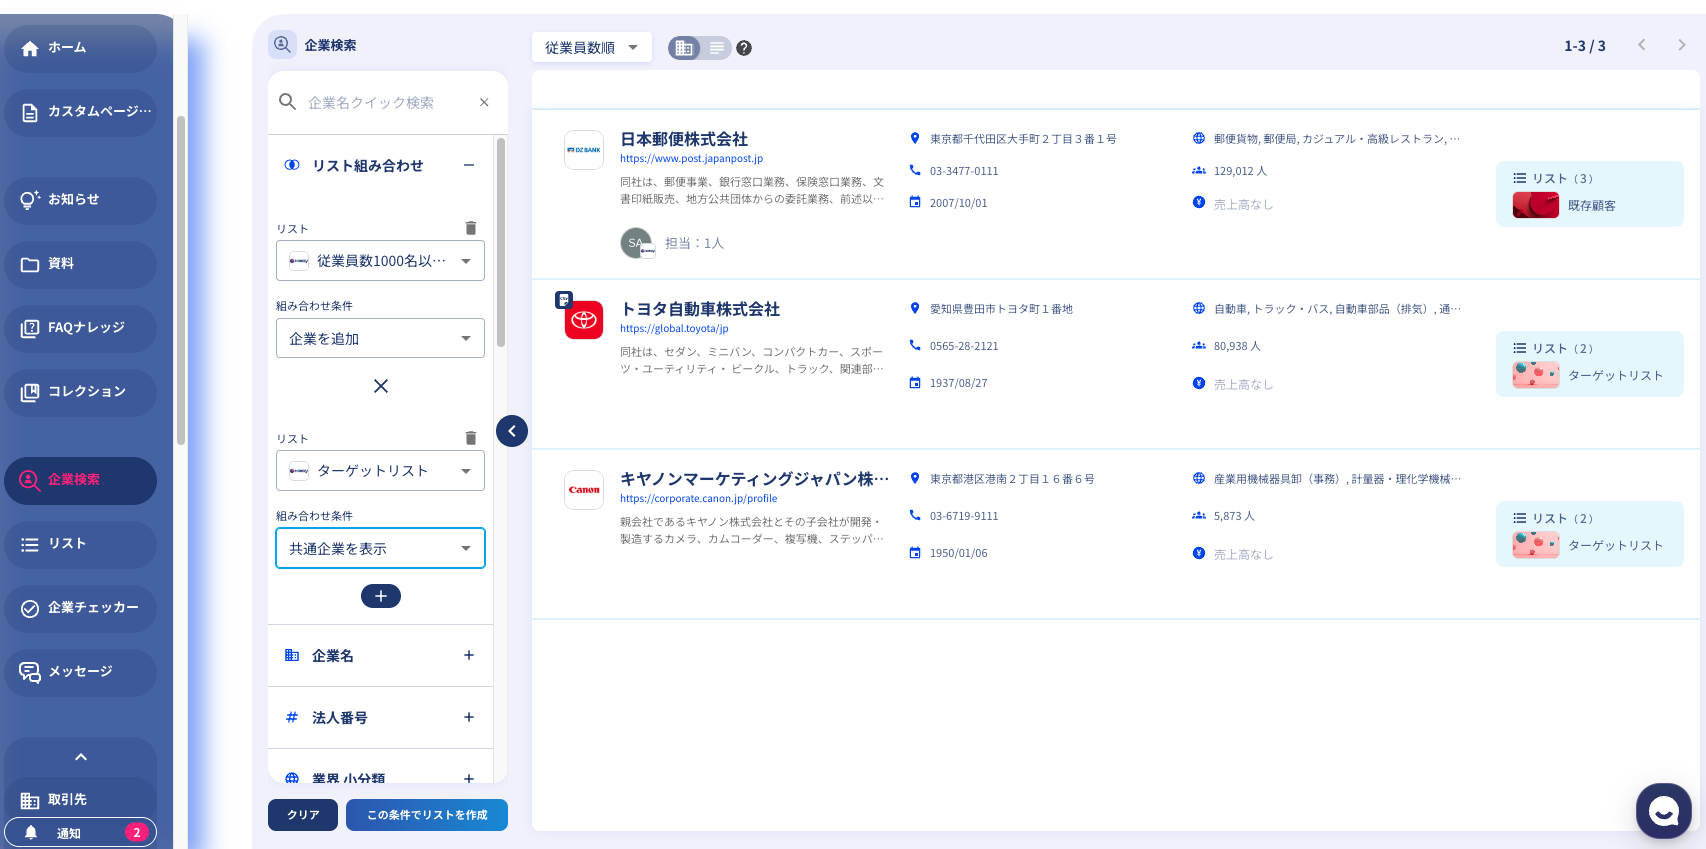Viewport: 1706px width, 849px height.
Task: Open 取引先 sidebar item
Action: (x=80, y=800)
